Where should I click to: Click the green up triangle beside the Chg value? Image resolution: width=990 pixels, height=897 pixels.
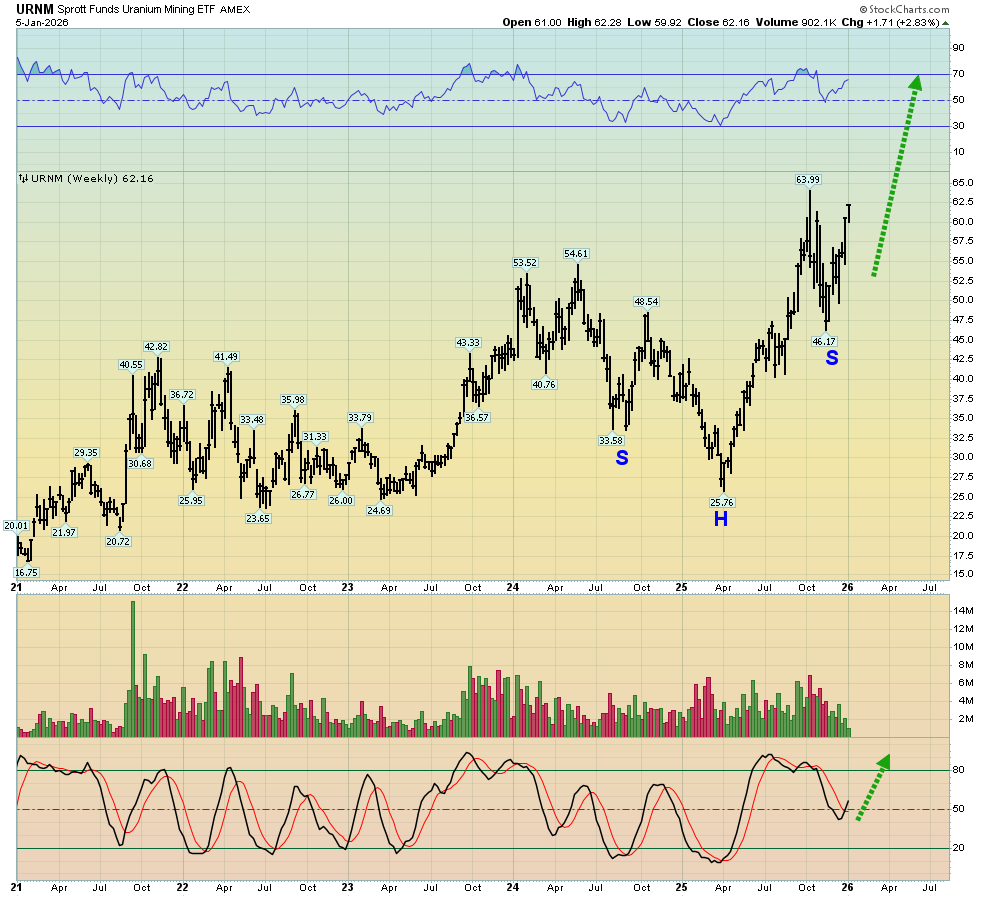(x=945, y=22)
